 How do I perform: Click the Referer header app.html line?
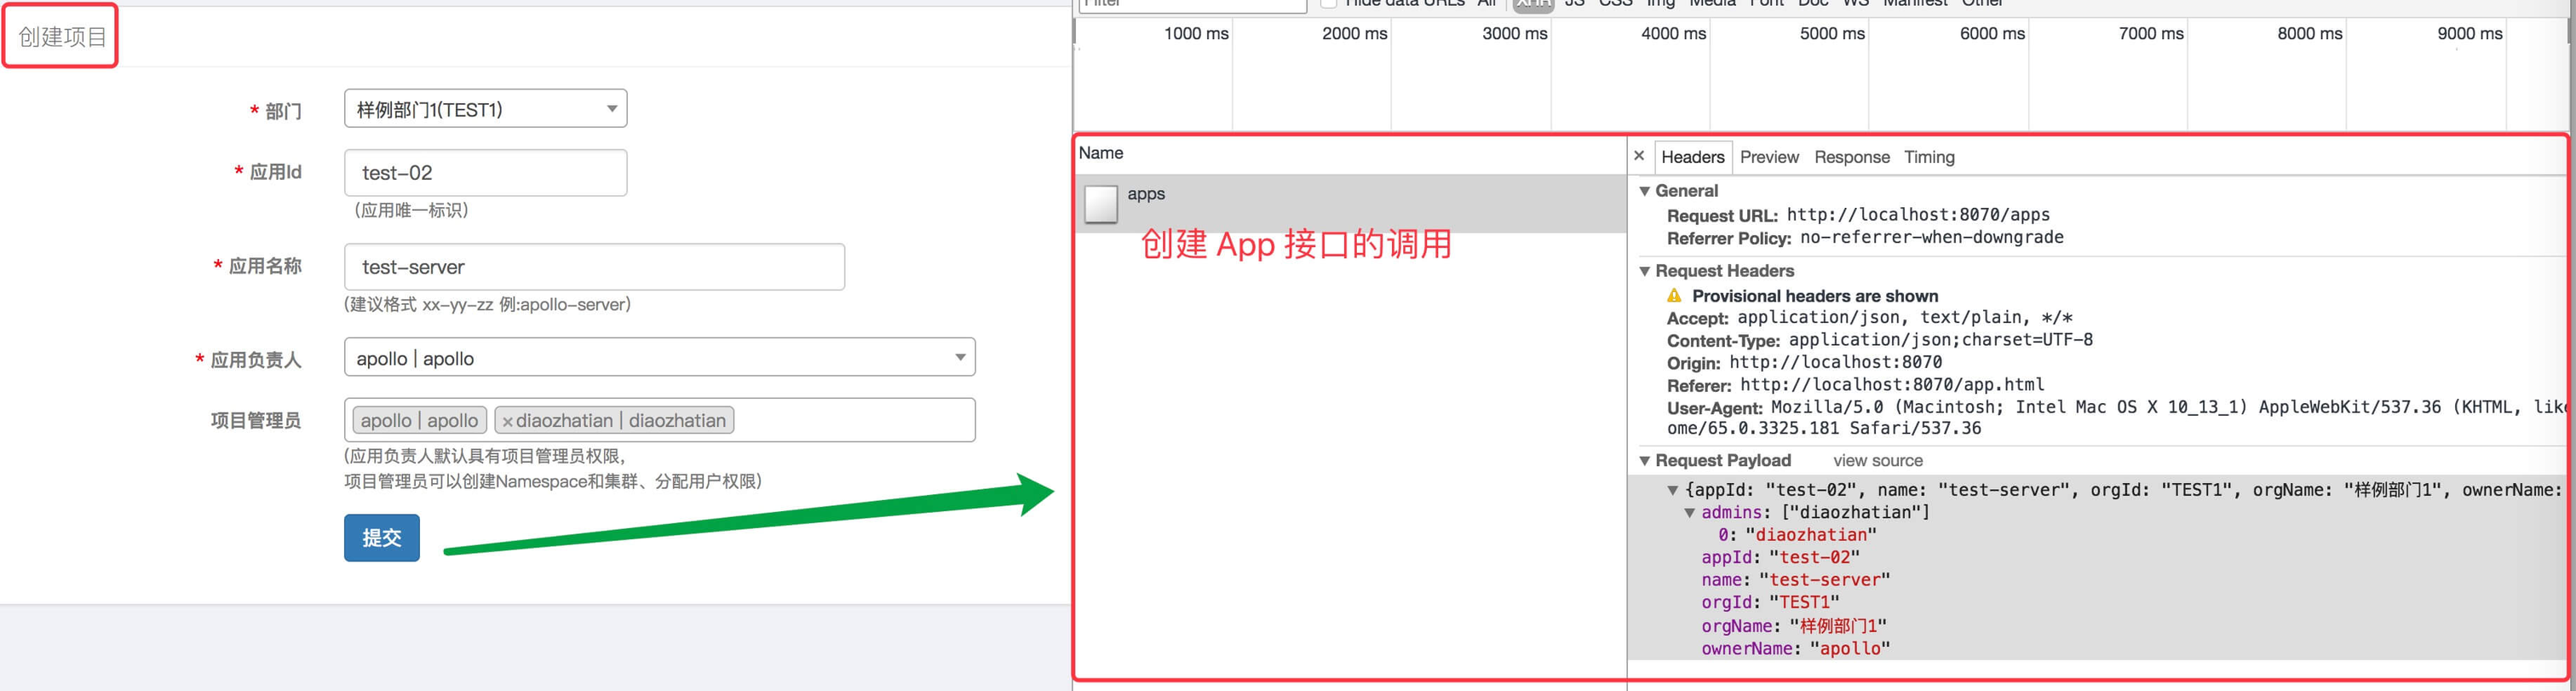click(x=1855, y=385)
